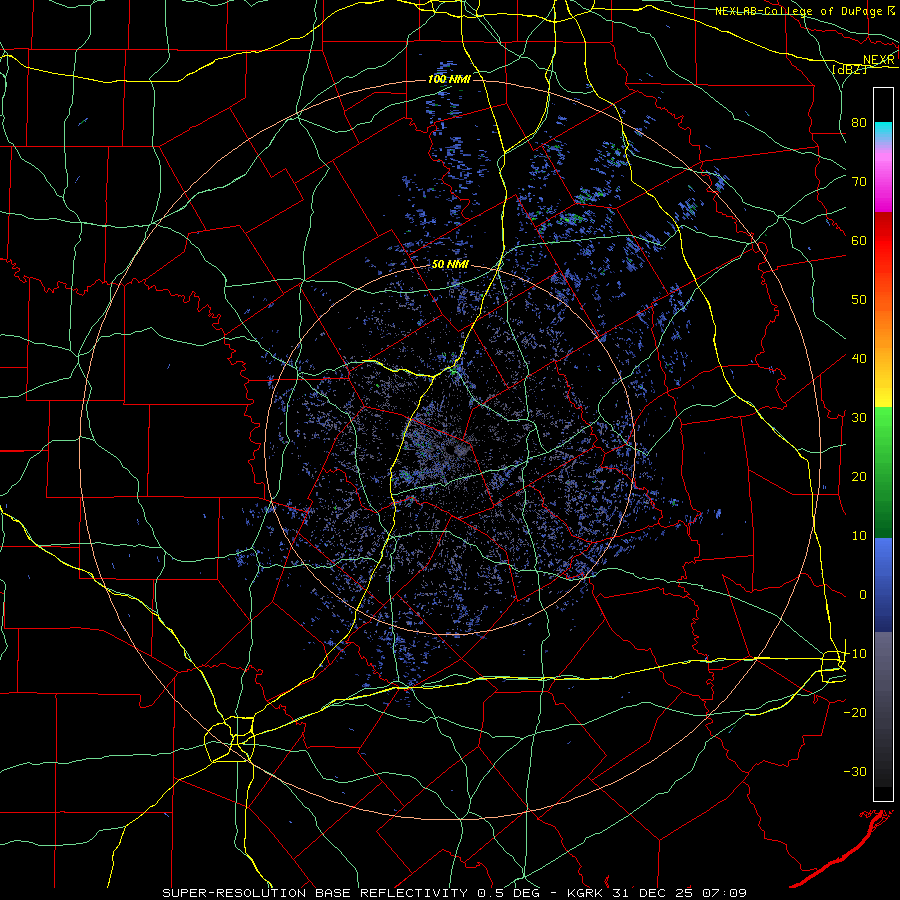Click the Super-Resolution Base Reflectivity caption
Screen dimensions: 900x900
tap(315, 893)
